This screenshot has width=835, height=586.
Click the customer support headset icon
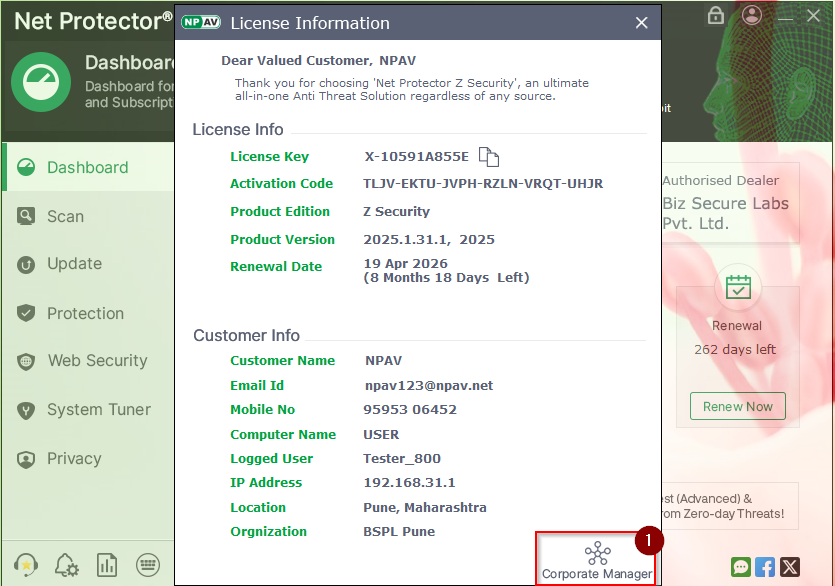click(x=26, y=566)
